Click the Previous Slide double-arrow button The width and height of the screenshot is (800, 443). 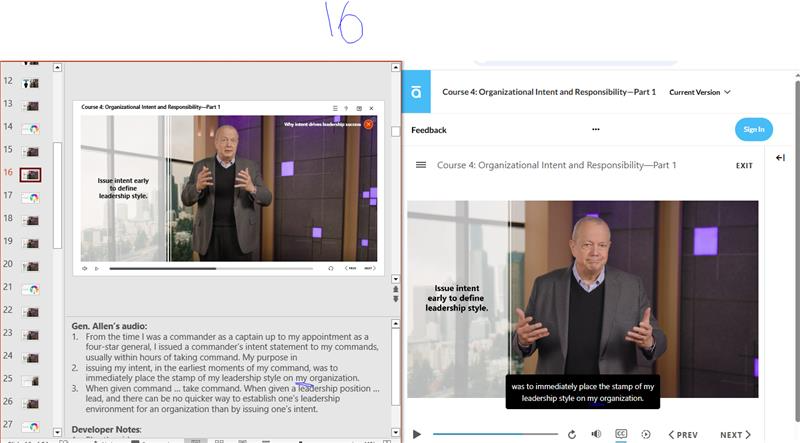pos(395,289)
